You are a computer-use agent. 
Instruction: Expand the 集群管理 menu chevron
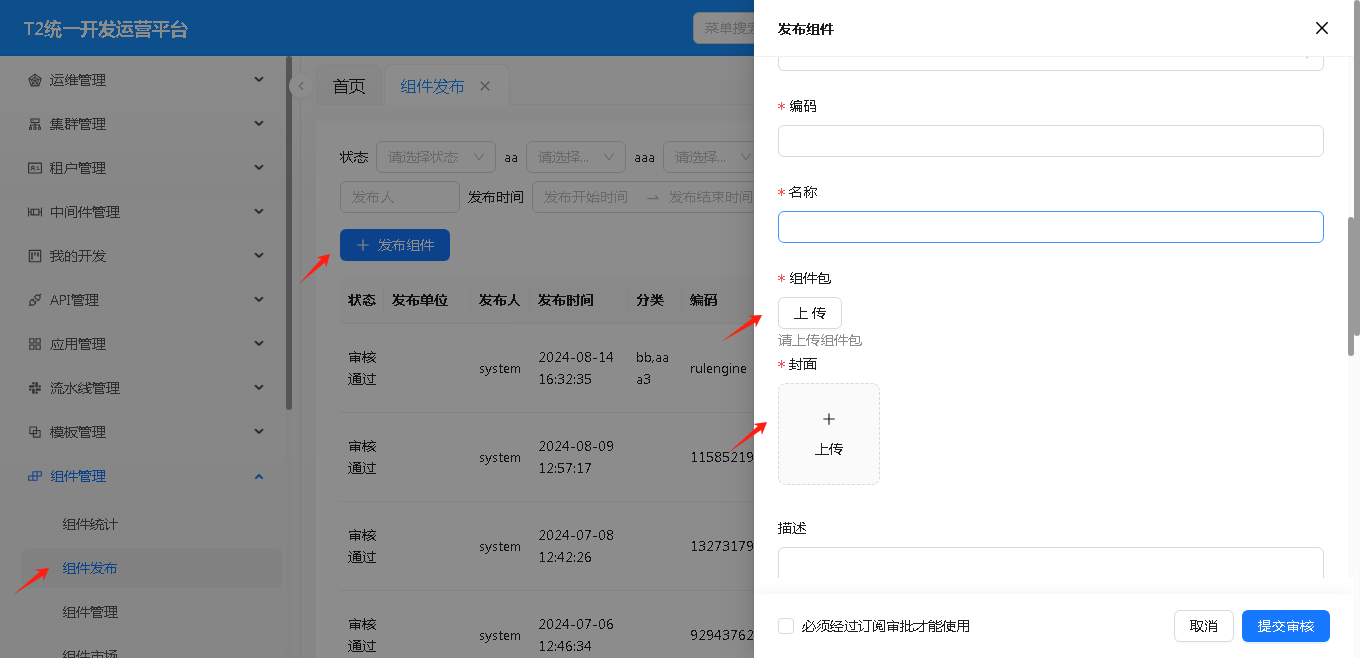point(259,124)
